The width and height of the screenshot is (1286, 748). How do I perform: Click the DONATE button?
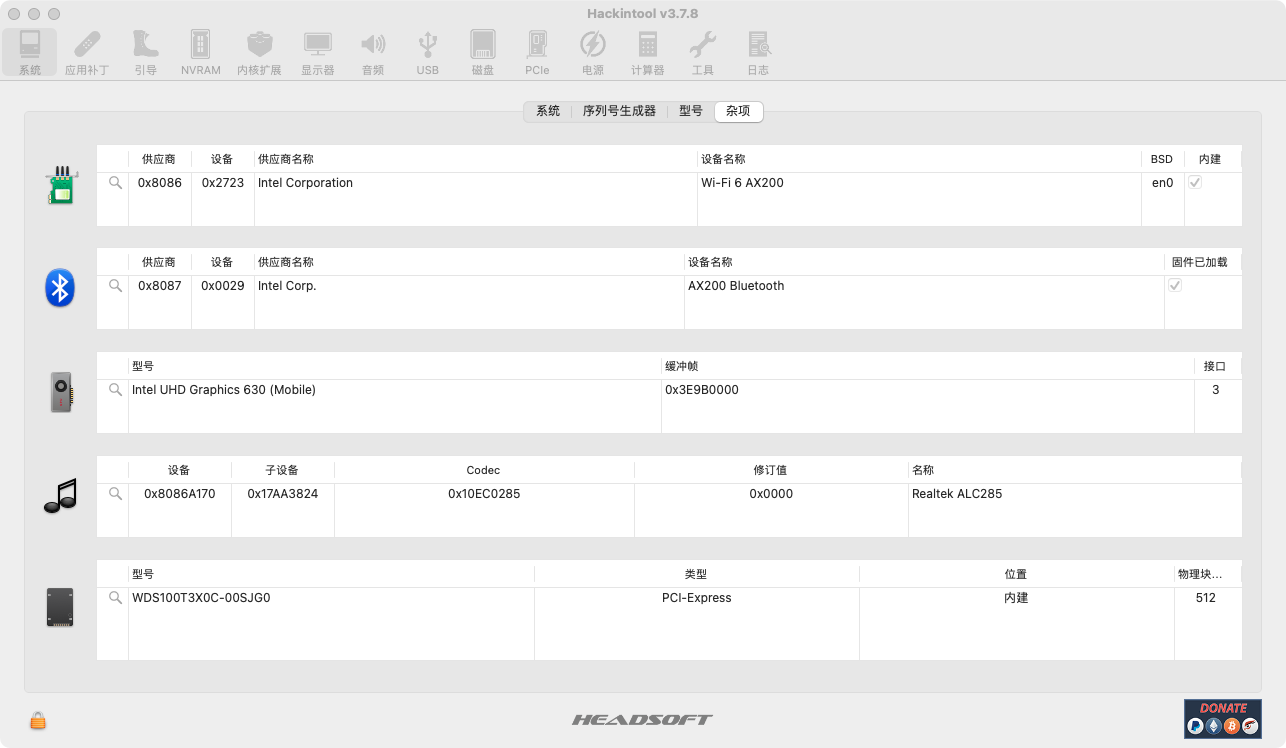[1222, 718]
